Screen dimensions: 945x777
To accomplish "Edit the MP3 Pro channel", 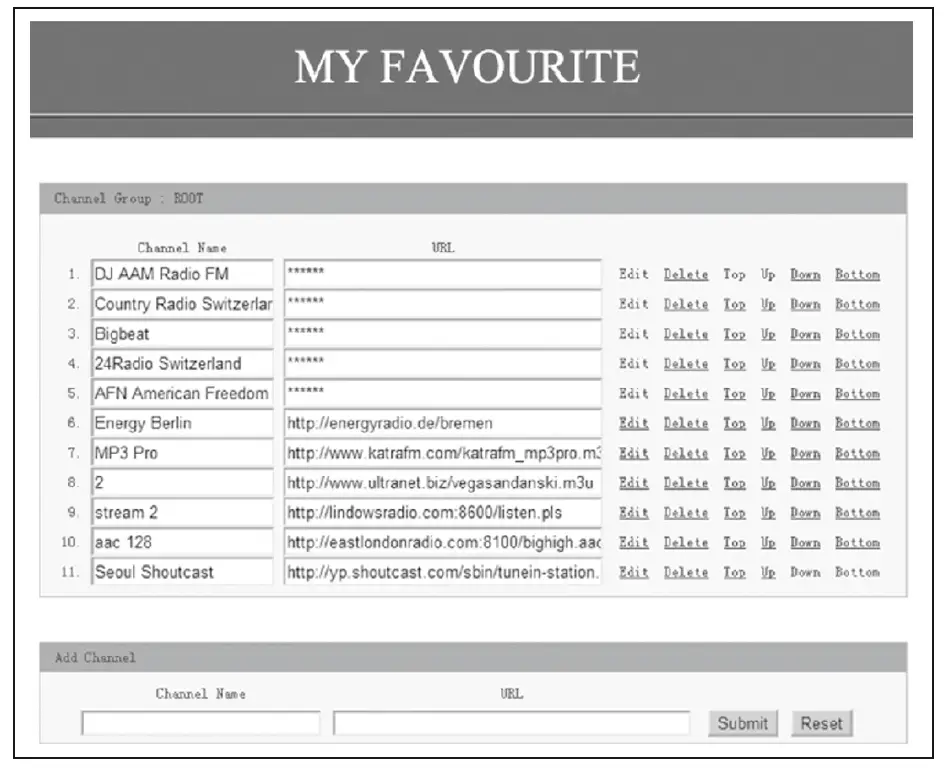I will tap(633, 453).
